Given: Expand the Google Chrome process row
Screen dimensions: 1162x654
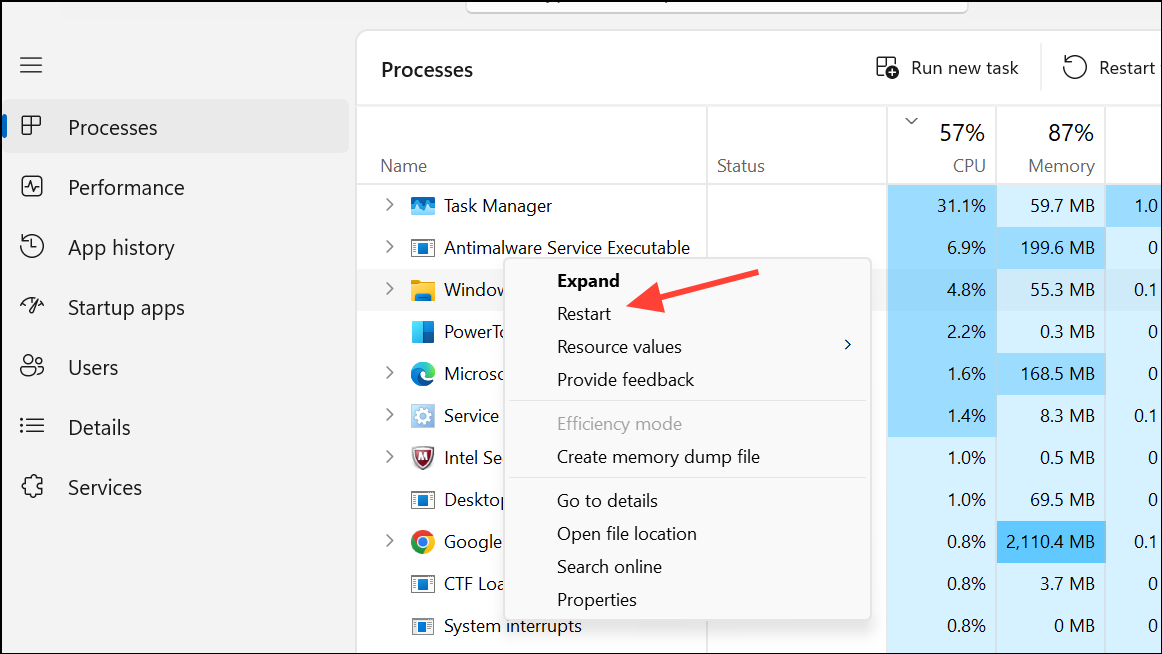Looking at the screenshot, I should coord(390,541).
